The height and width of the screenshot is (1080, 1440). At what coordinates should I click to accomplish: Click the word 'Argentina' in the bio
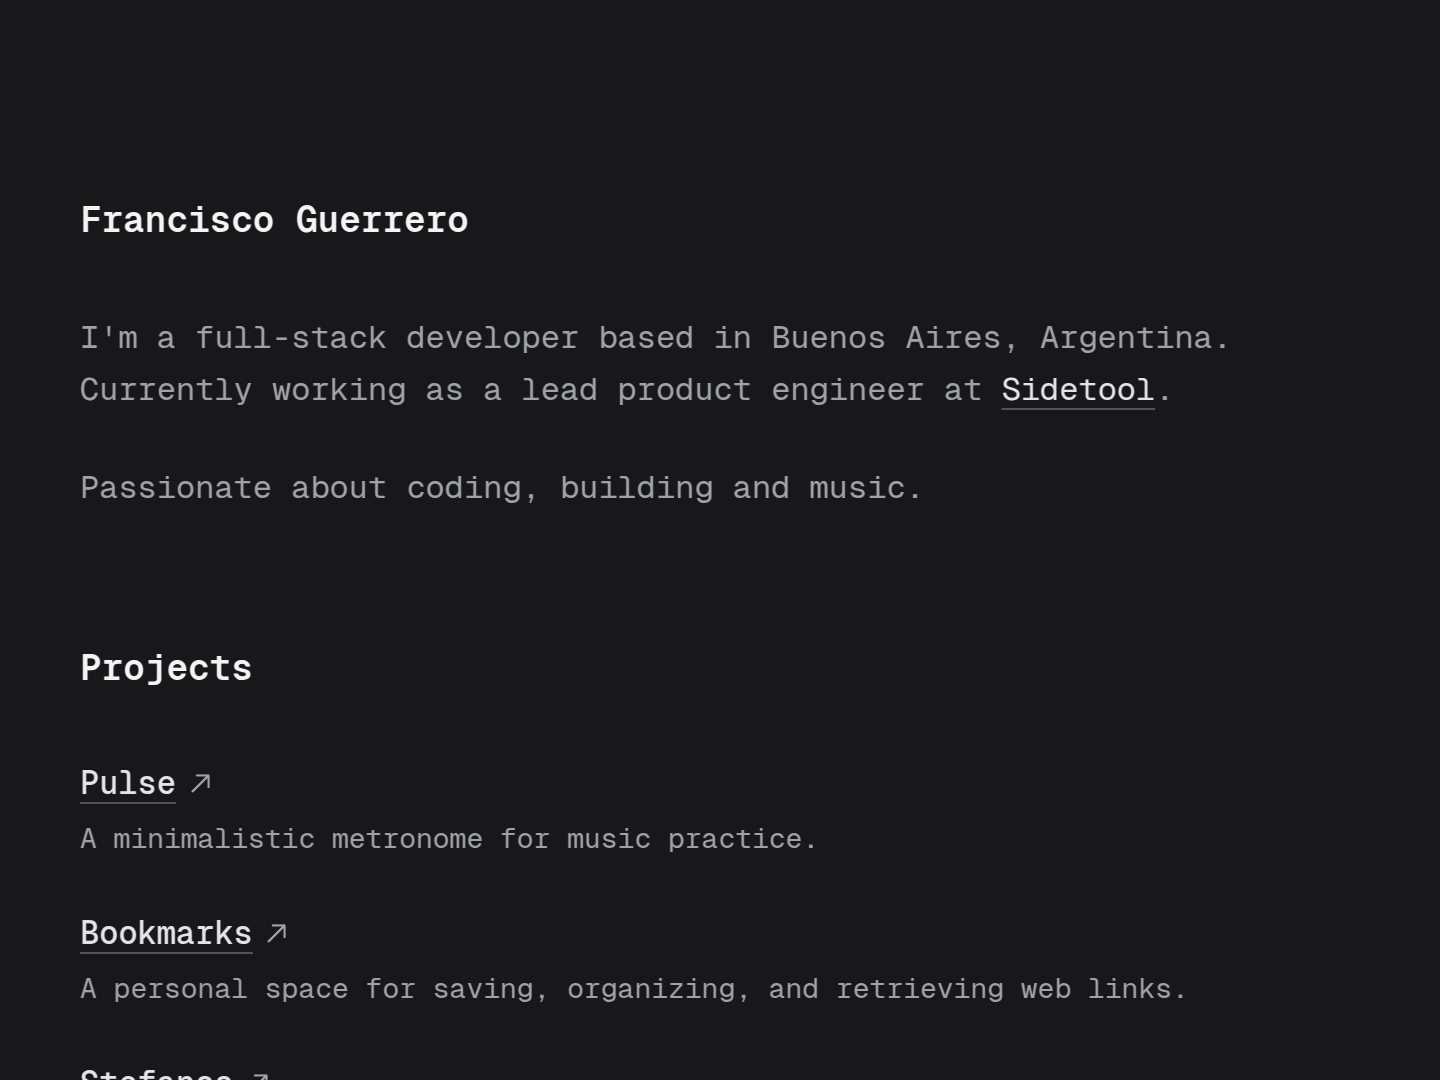[x=1126, y=338]
